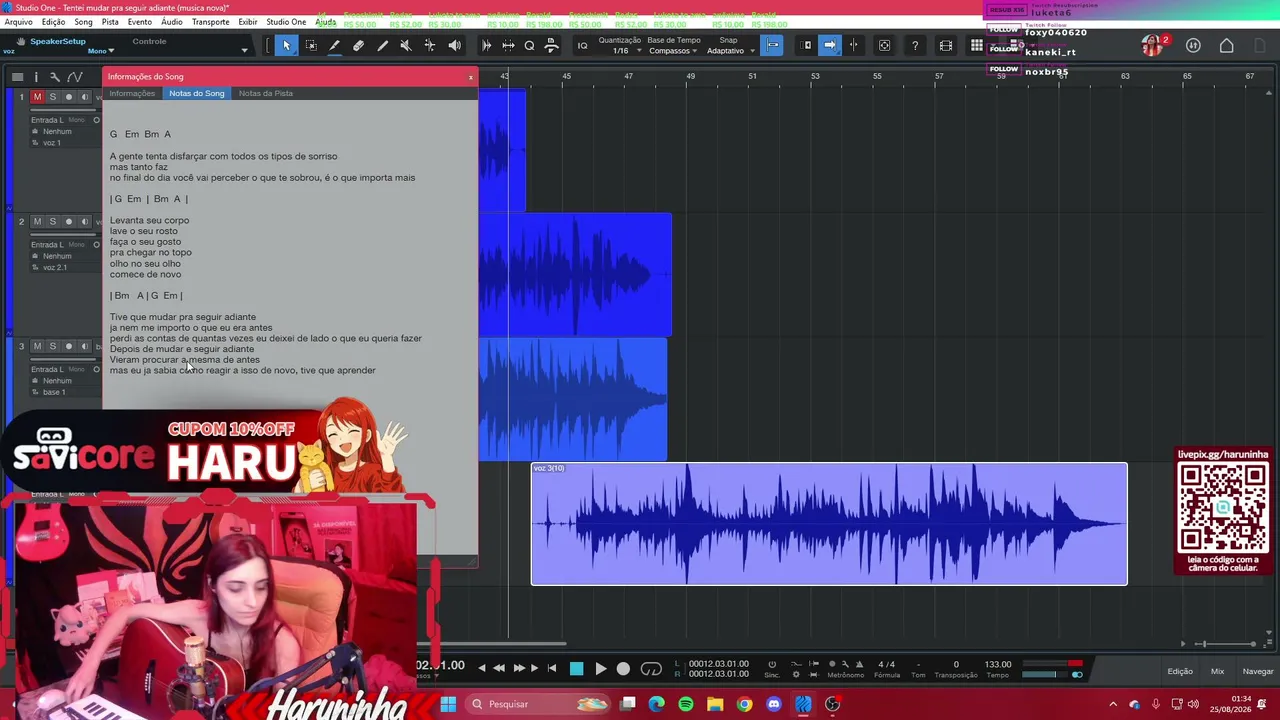Click the Stop button in transport
Screen dimensions: 1280x720
click(x=576, y=669)
